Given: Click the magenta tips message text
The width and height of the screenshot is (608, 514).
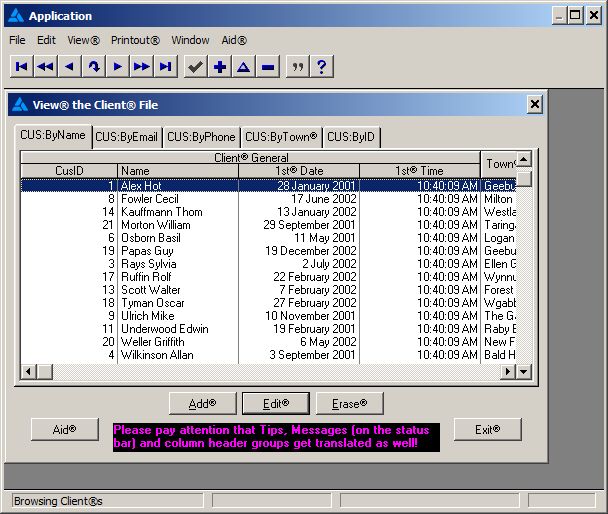Looking at the screenshot, I should (276, 437).
